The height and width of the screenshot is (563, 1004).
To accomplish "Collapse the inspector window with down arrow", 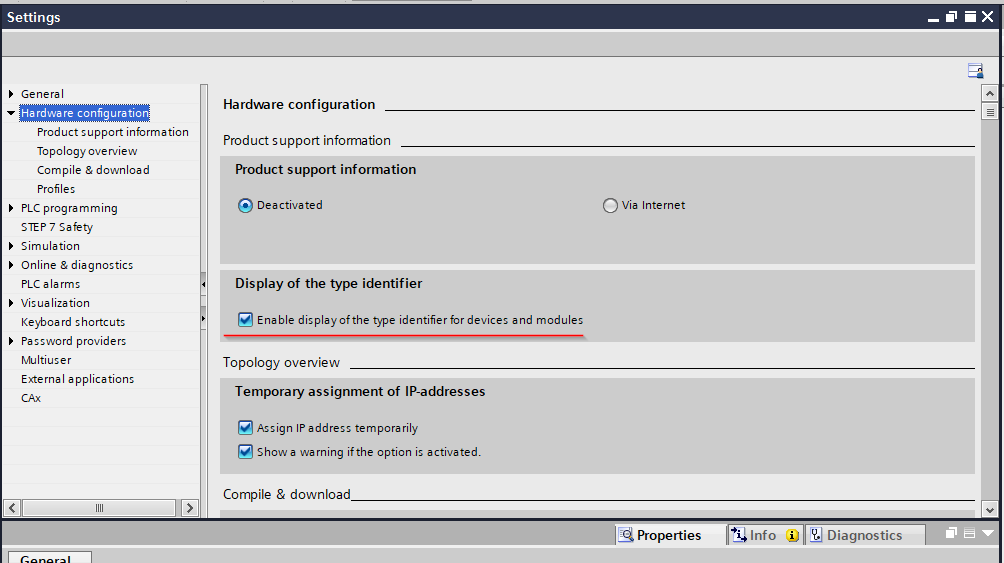I will pyautogui.click(x=987, y=533).
